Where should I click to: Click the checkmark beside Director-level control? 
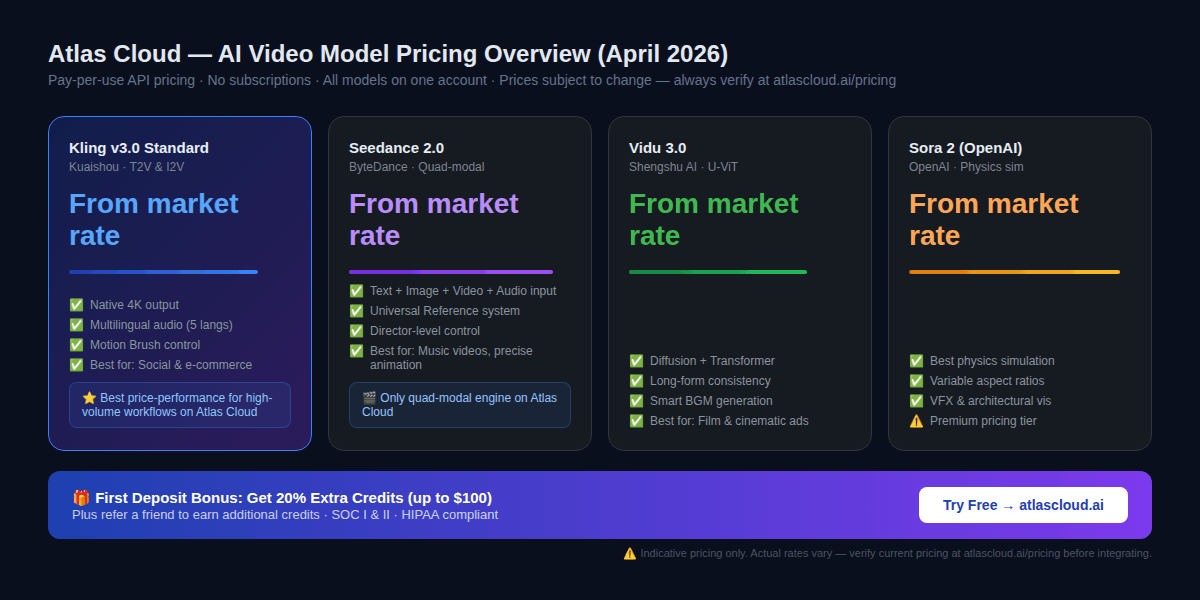point(356,330)
